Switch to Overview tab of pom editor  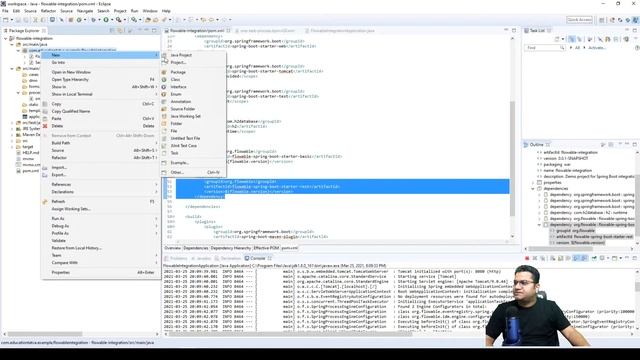tap(172, 248)
